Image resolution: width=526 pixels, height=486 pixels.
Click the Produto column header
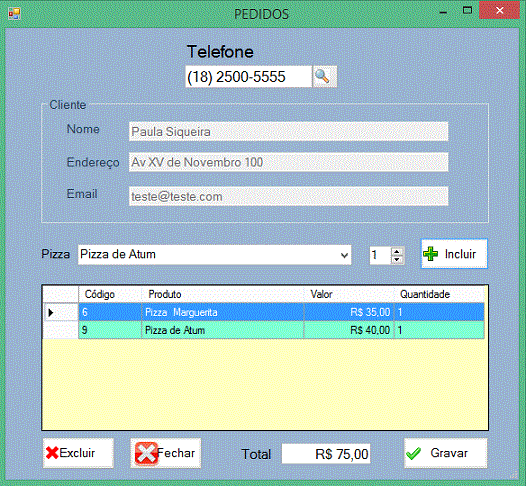point(223,294)
